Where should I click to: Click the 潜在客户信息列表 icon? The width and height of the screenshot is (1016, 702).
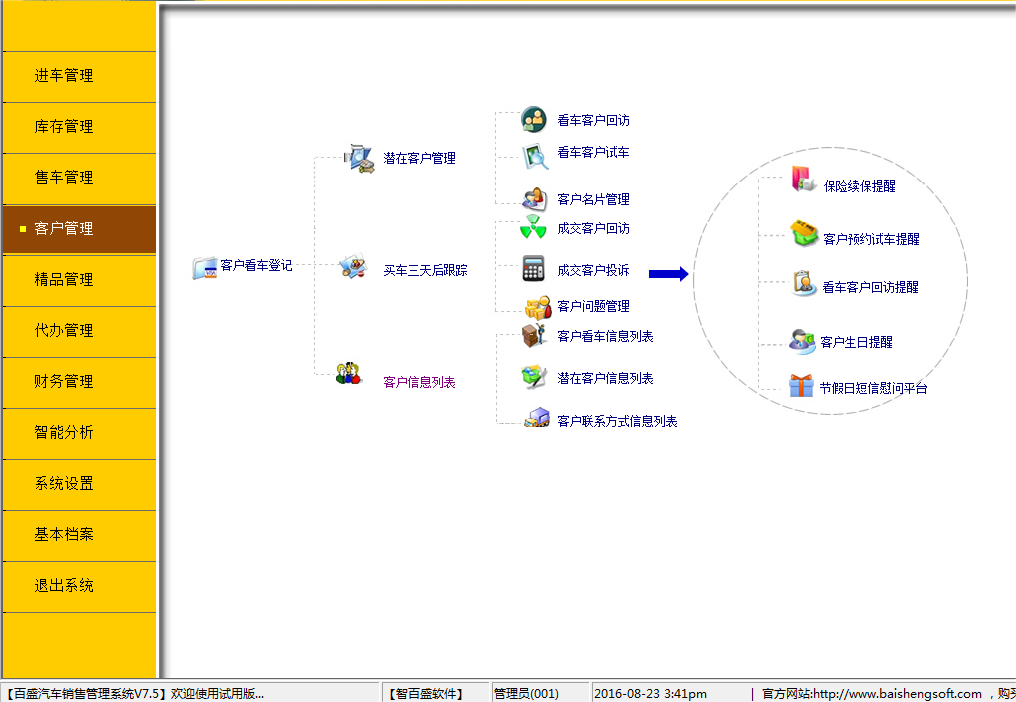click(x=535, y=377)
